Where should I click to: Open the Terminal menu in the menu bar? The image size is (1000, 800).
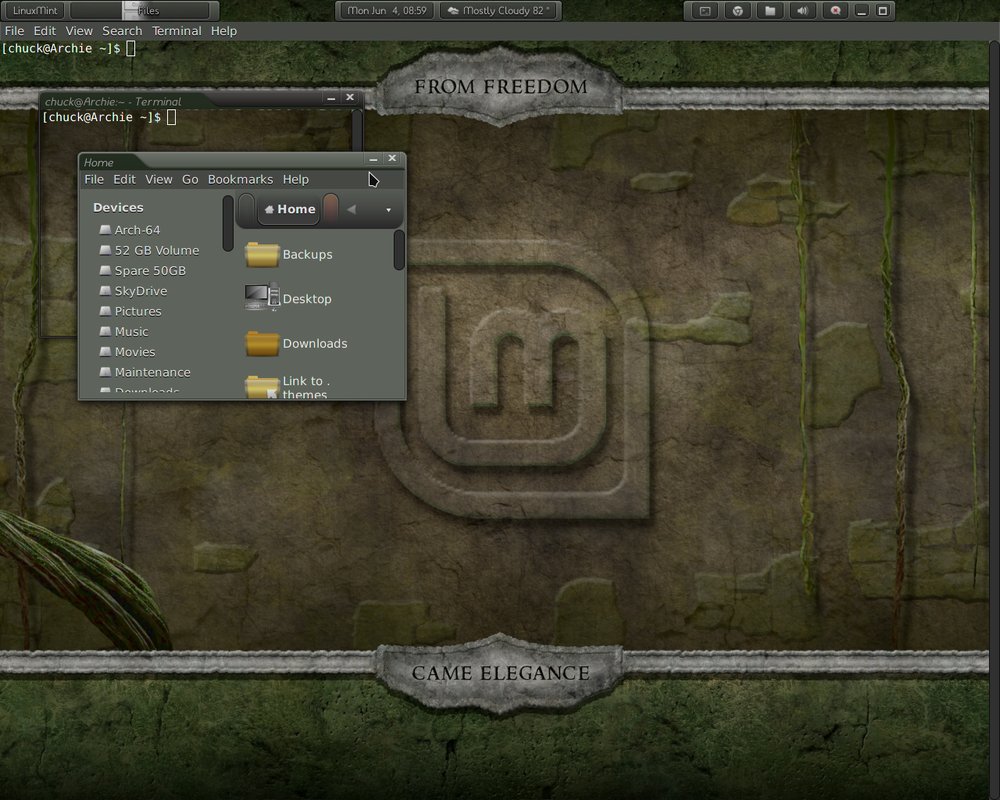pos(177,31)
